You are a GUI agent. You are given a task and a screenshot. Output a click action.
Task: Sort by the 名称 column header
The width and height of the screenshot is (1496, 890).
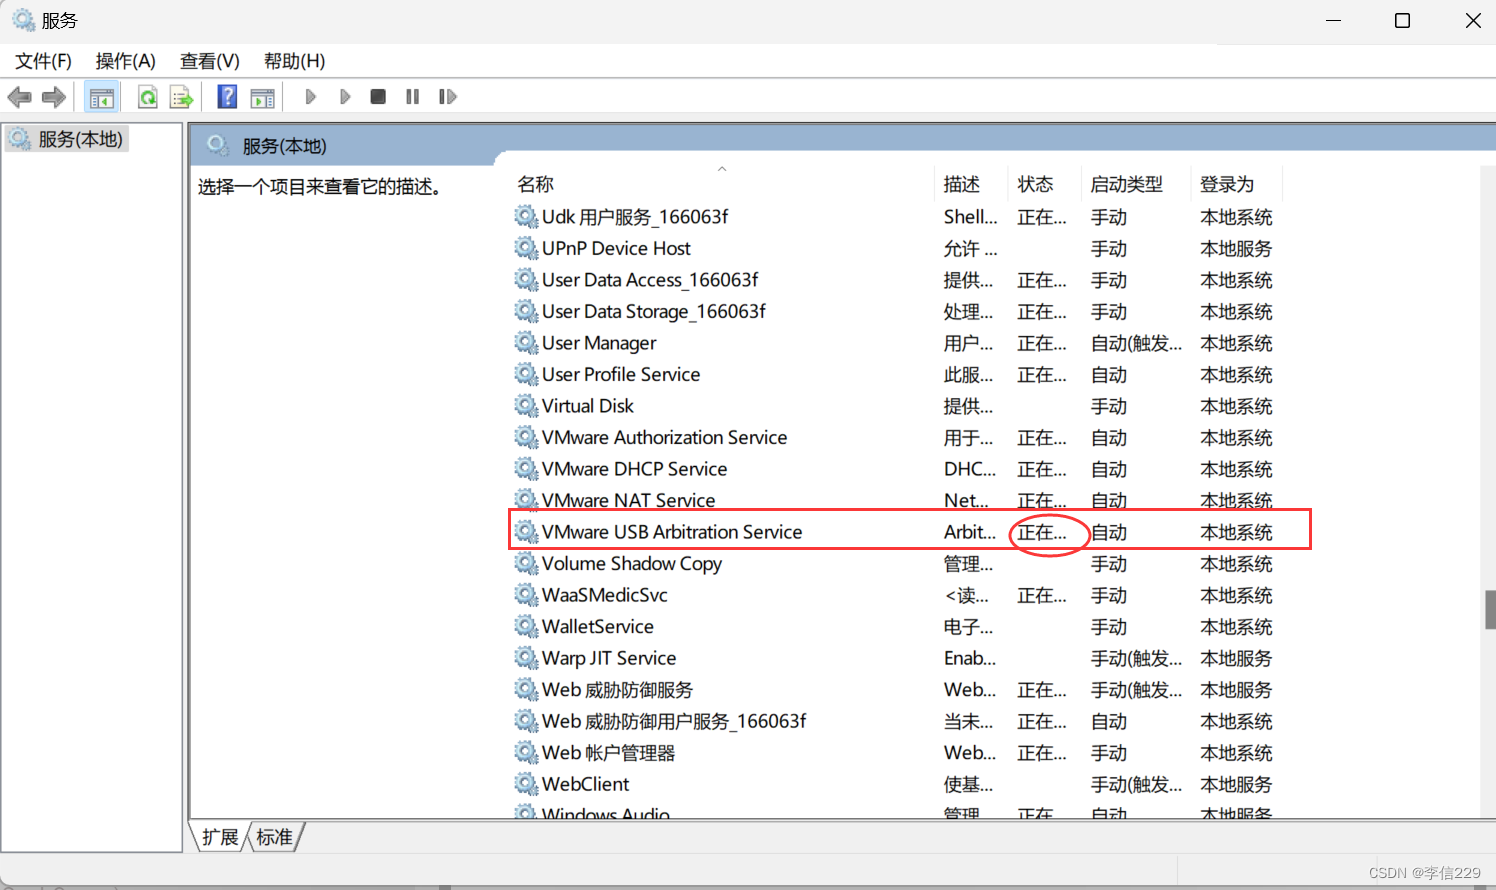pos(724,184)
